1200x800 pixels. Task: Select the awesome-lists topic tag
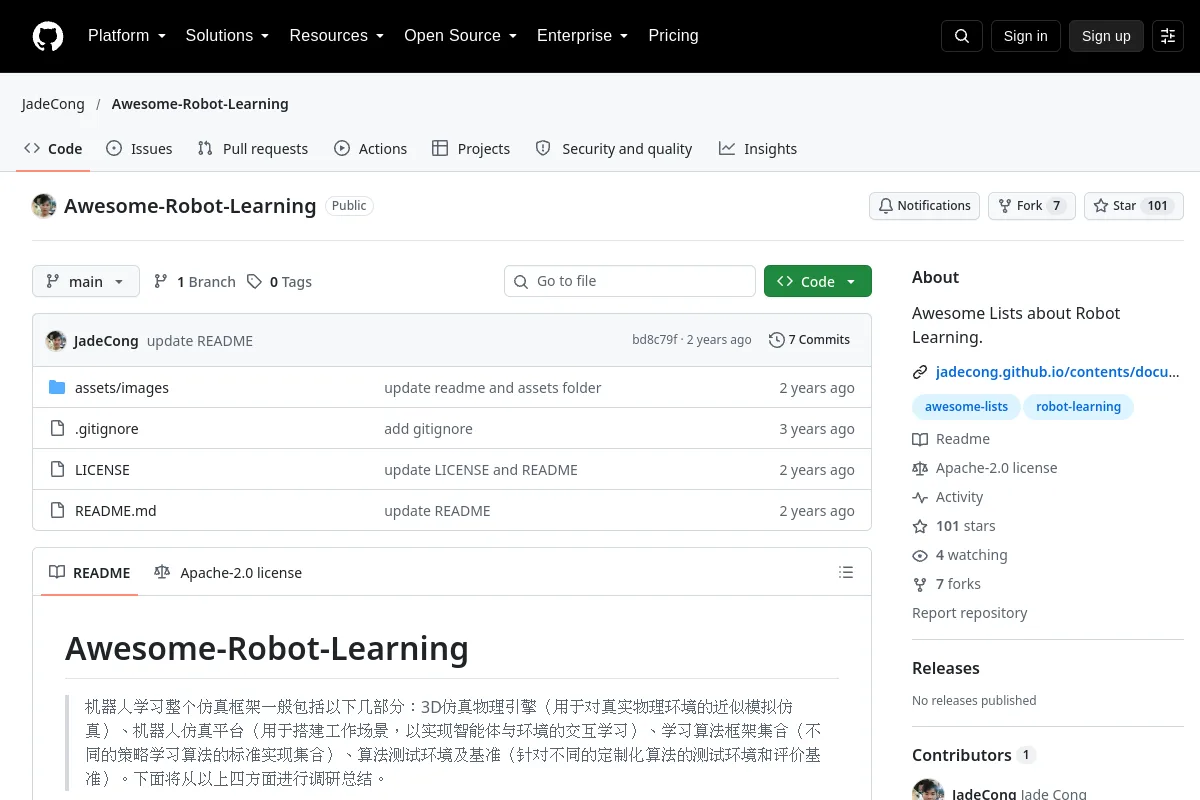tap(966, 407)
